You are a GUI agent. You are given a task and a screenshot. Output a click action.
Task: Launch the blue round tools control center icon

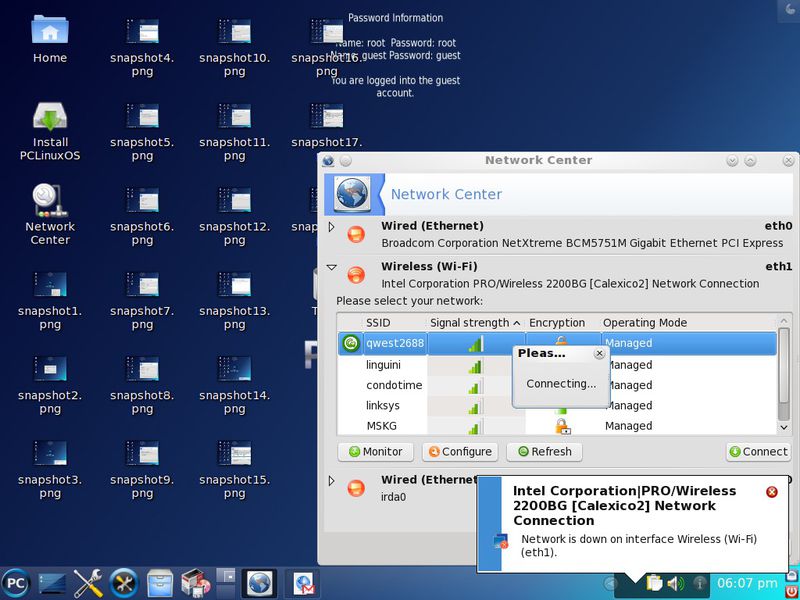(123, 583)
